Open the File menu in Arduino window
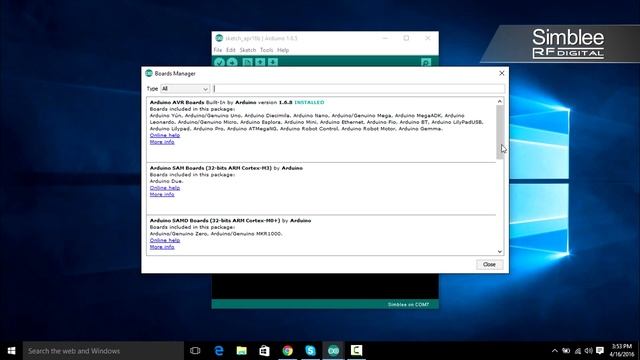 [x=218, y=50]
